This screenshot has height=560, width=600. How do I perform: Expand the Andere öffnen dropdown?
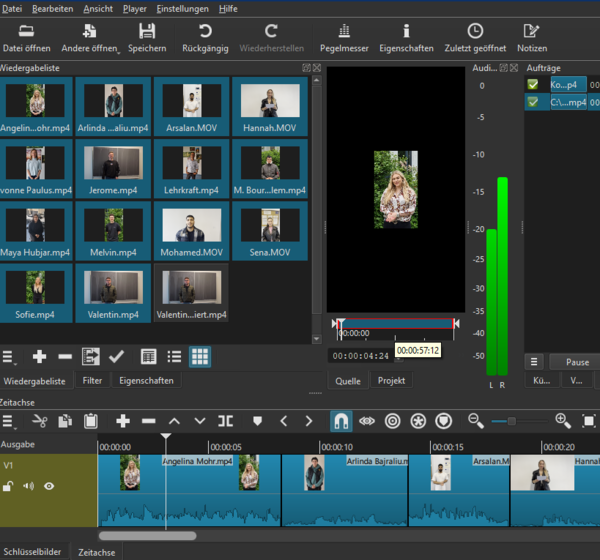(117, 50)
